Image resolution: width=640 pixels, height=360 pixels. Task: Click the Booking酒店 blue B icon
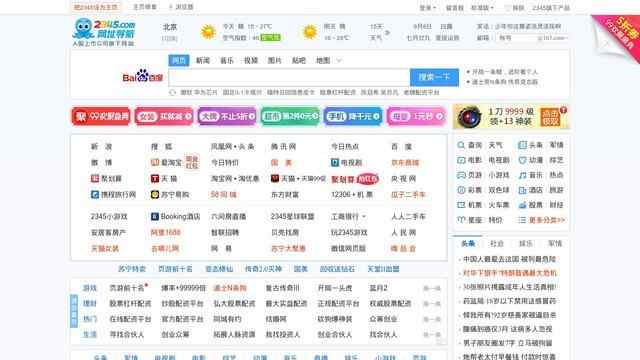click(x=155, y=216)
